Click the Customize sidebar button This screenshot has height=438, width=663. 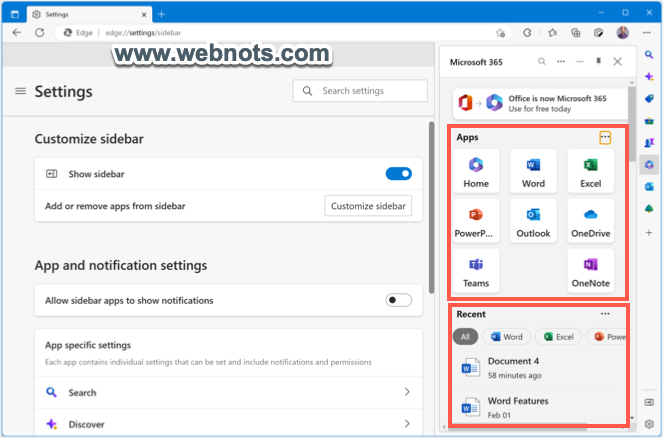click(x=369, y=206)
